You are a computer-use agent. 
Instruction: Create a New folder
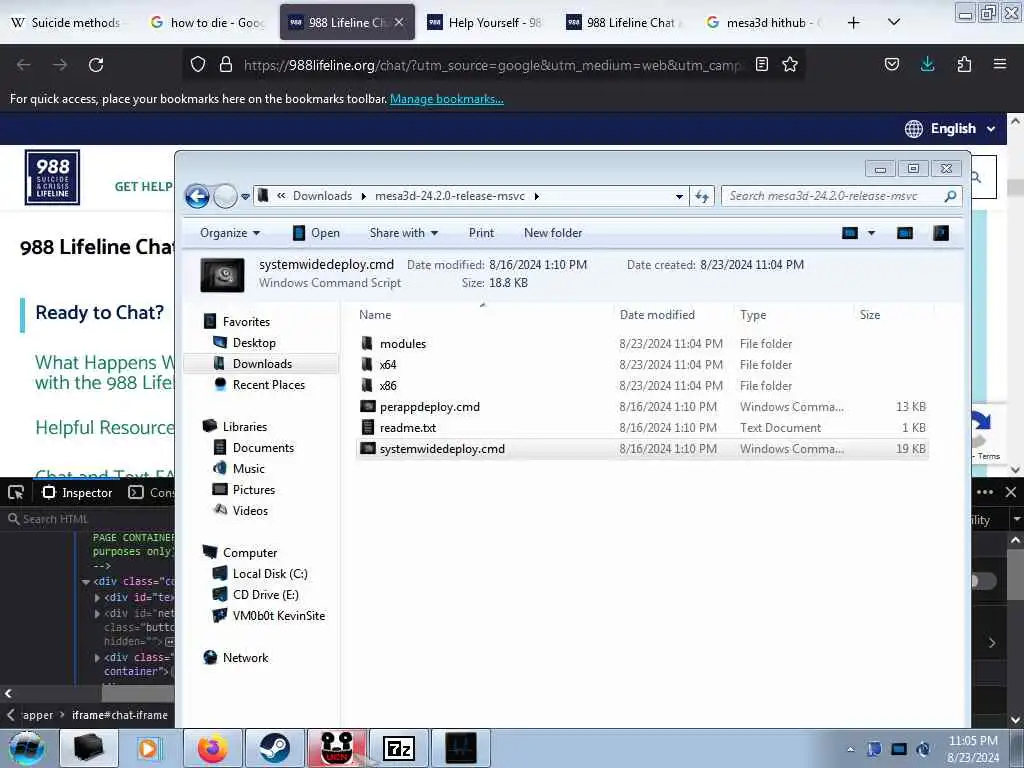pyautogui.click(x=552, y=233)
